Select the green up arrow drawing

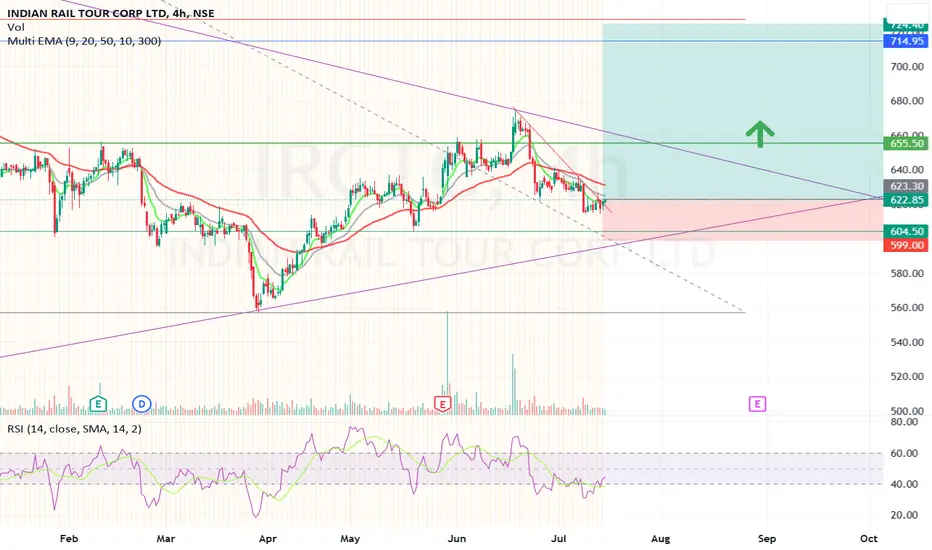pos(760,134)
